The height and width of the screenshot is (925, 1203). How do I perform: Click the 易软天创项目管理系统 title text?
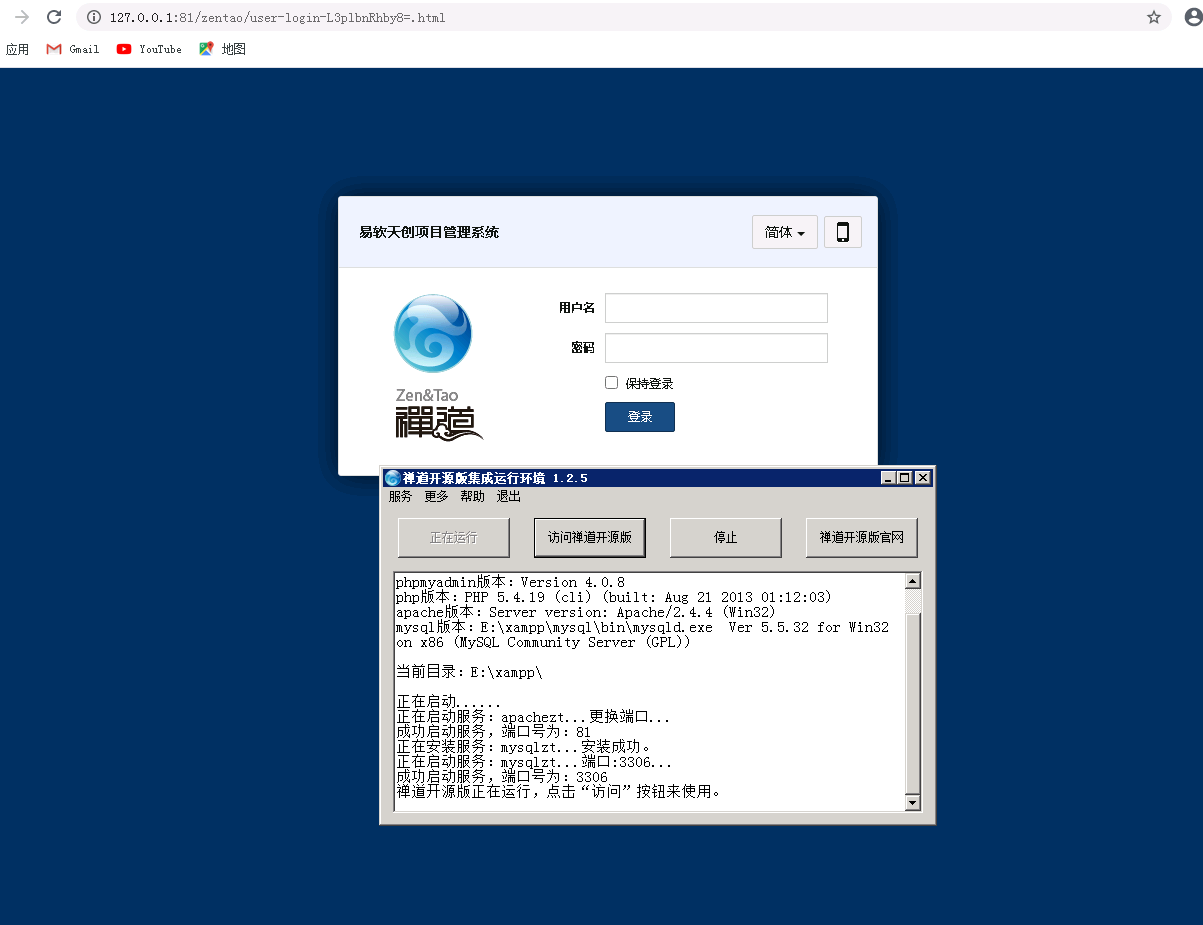coord(429,232)
